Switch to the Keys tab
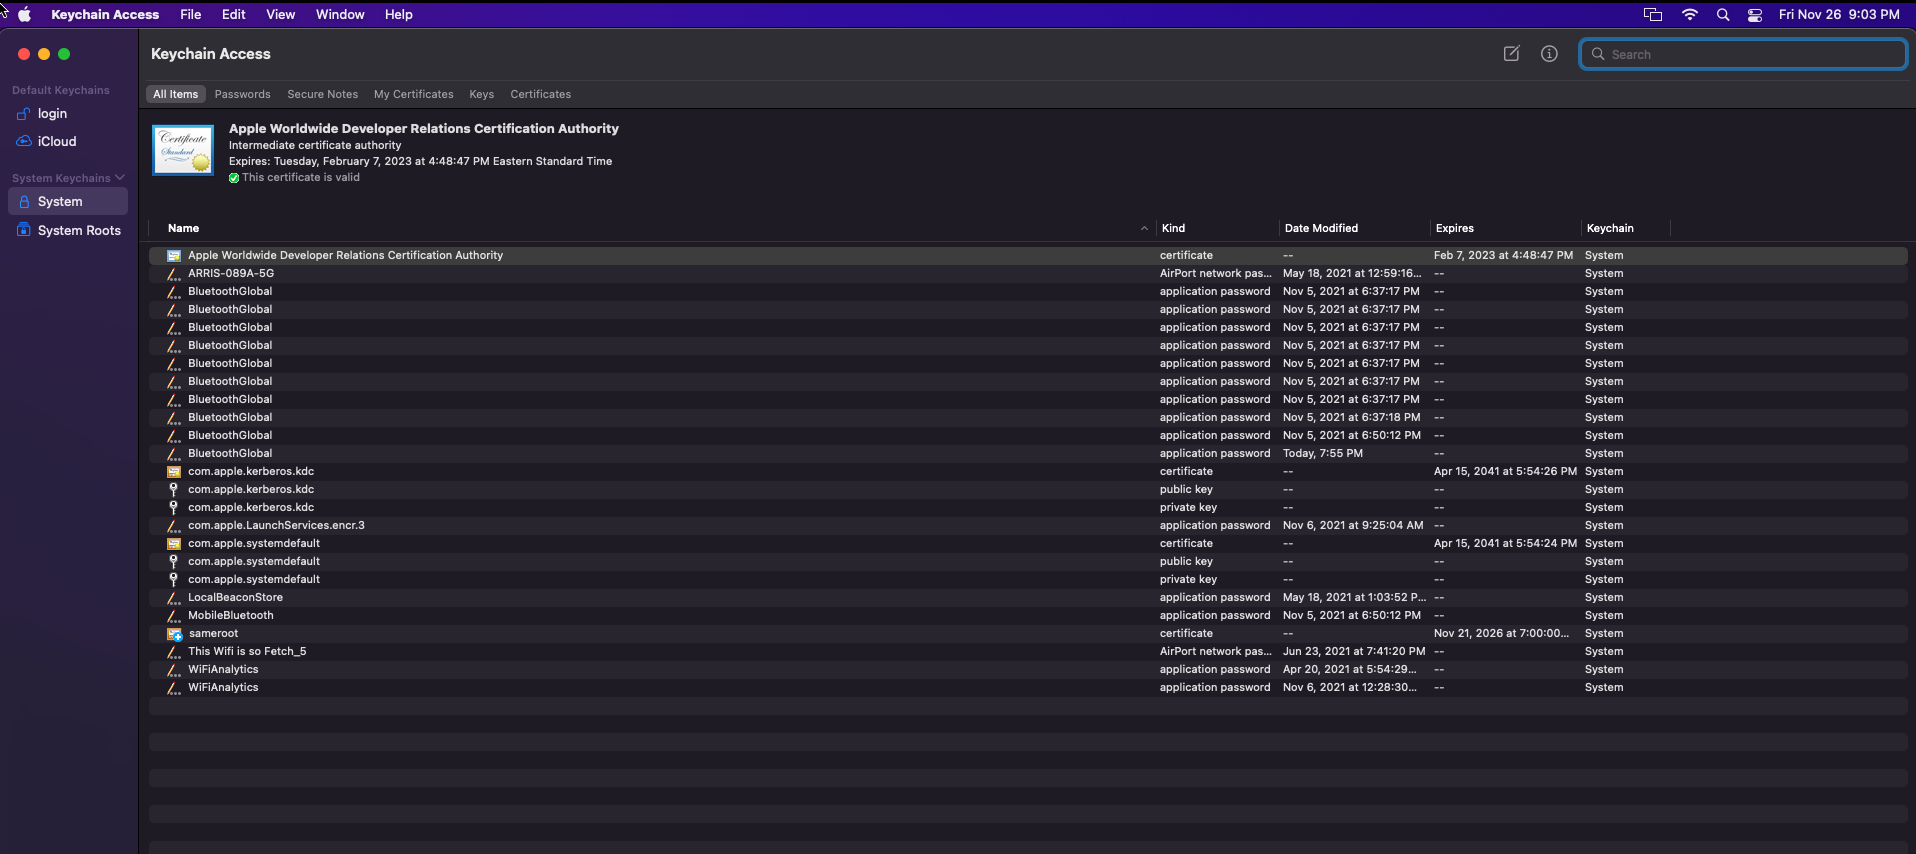The image size is (1916, 854). tap(482, 94)
